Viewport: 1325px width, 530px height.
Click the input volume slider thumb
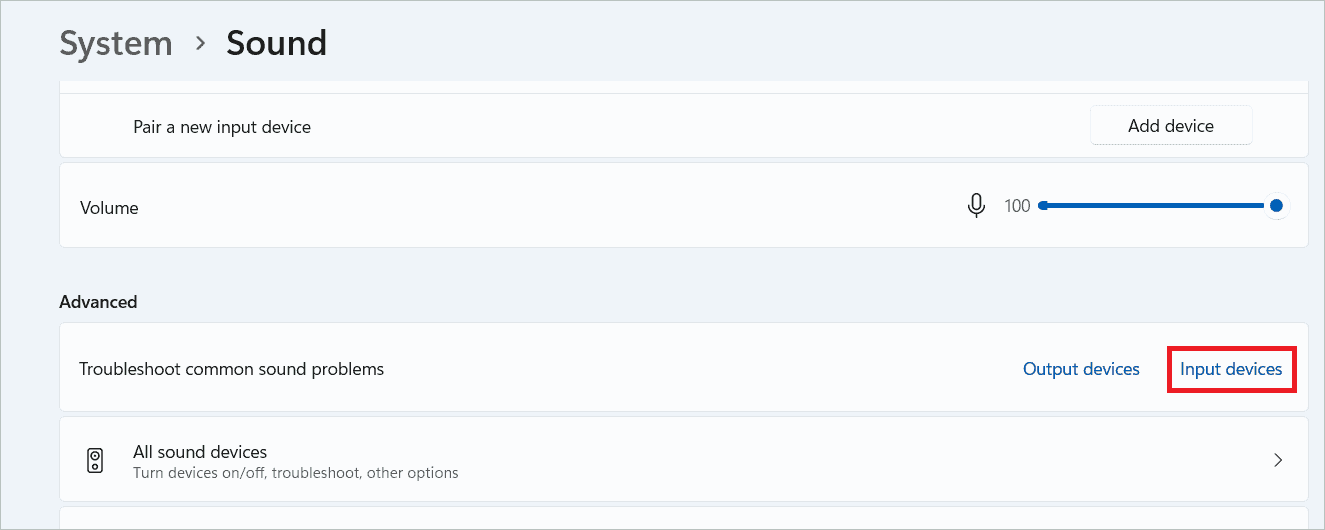pos(1276,206)
